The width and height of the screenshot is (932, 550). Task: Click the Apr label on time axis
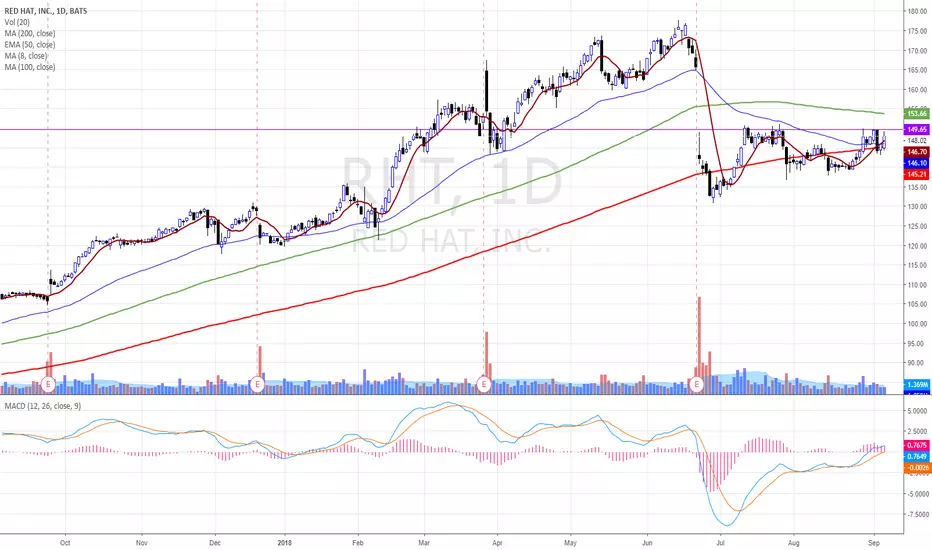click(498, 543)
